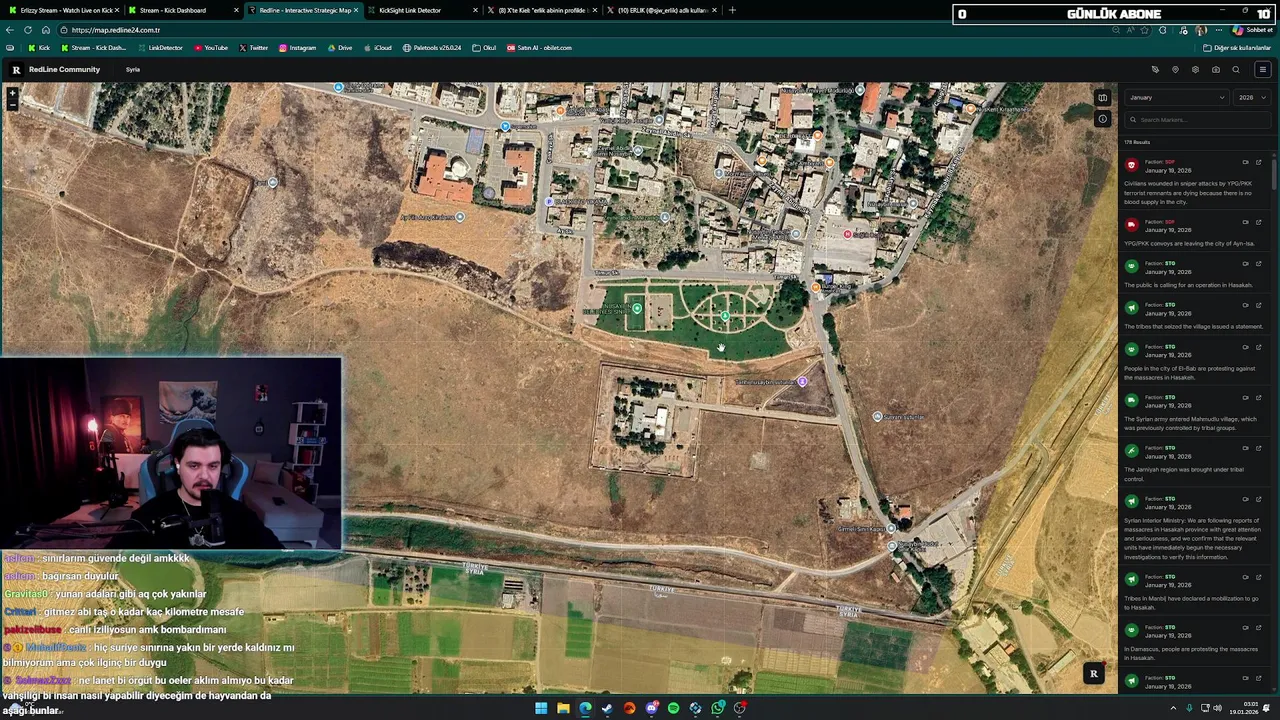Screen dimensions: 1280x720
Task: Click the Syria label in RedLine header
Action: (x=133, y=70)
